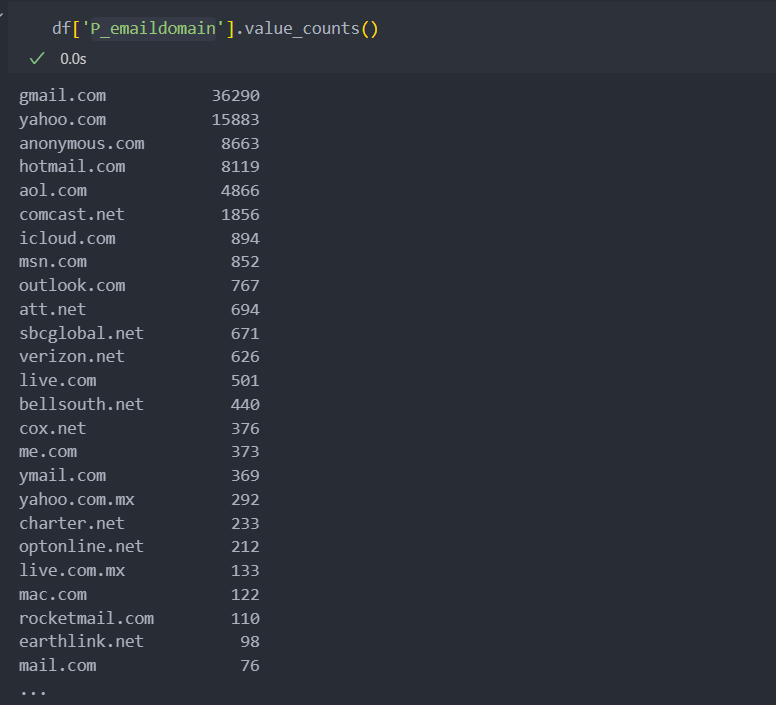Click the aol.com row label
This screenshot has width=776, height=705.
(53, 190)
